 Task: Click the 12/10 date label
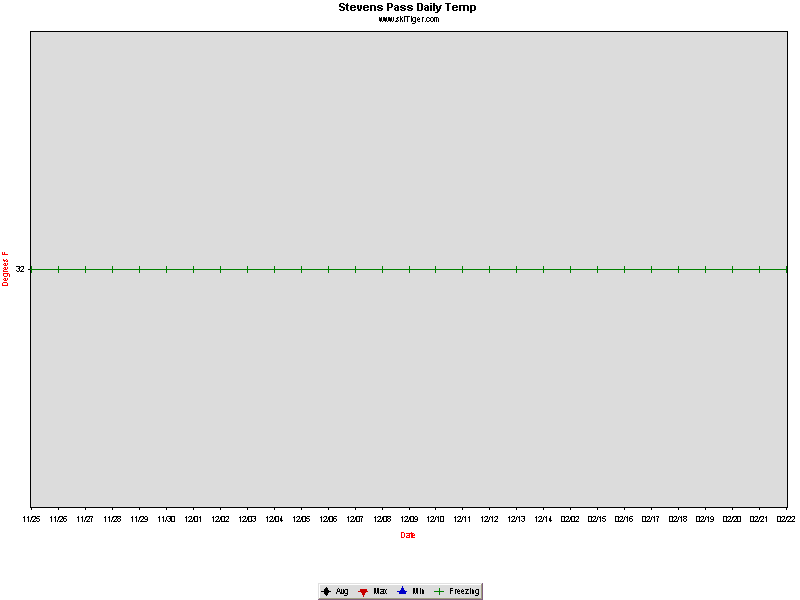pos(435,519)
